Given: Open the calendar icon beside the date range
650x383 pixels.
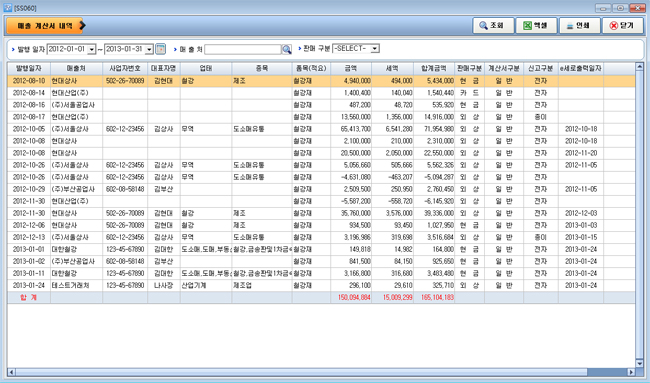Looking at the screenshot, I should [x=160, y=49].
